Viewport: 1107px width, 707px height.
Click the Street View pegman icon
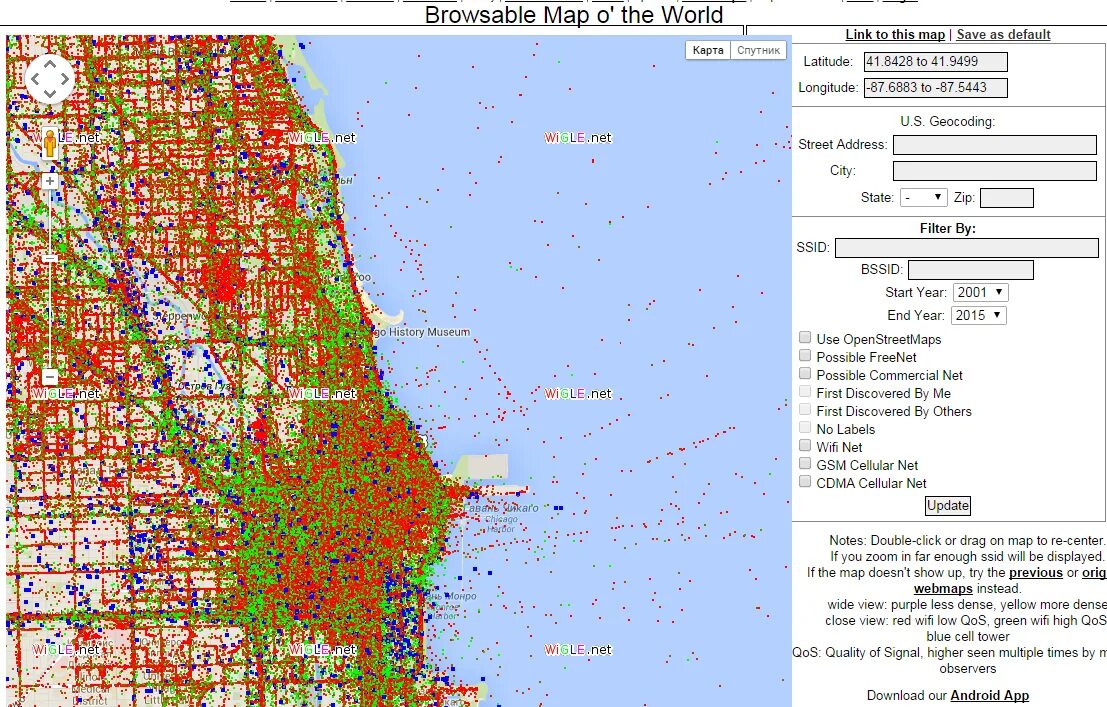49,143
